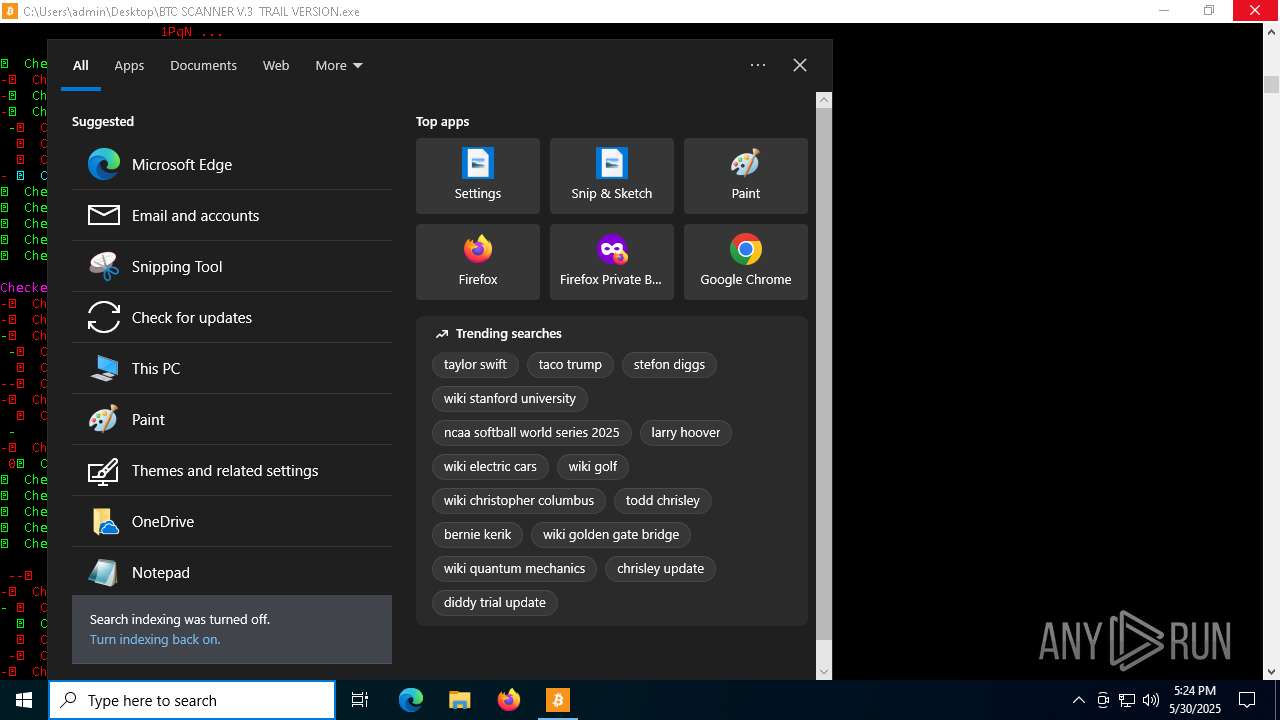The height and width of the screenshot is (720, 1280).
Task: Open Snip & Sketch tile in Top apps
Action: pyautogui.click(x=612, y=176)
